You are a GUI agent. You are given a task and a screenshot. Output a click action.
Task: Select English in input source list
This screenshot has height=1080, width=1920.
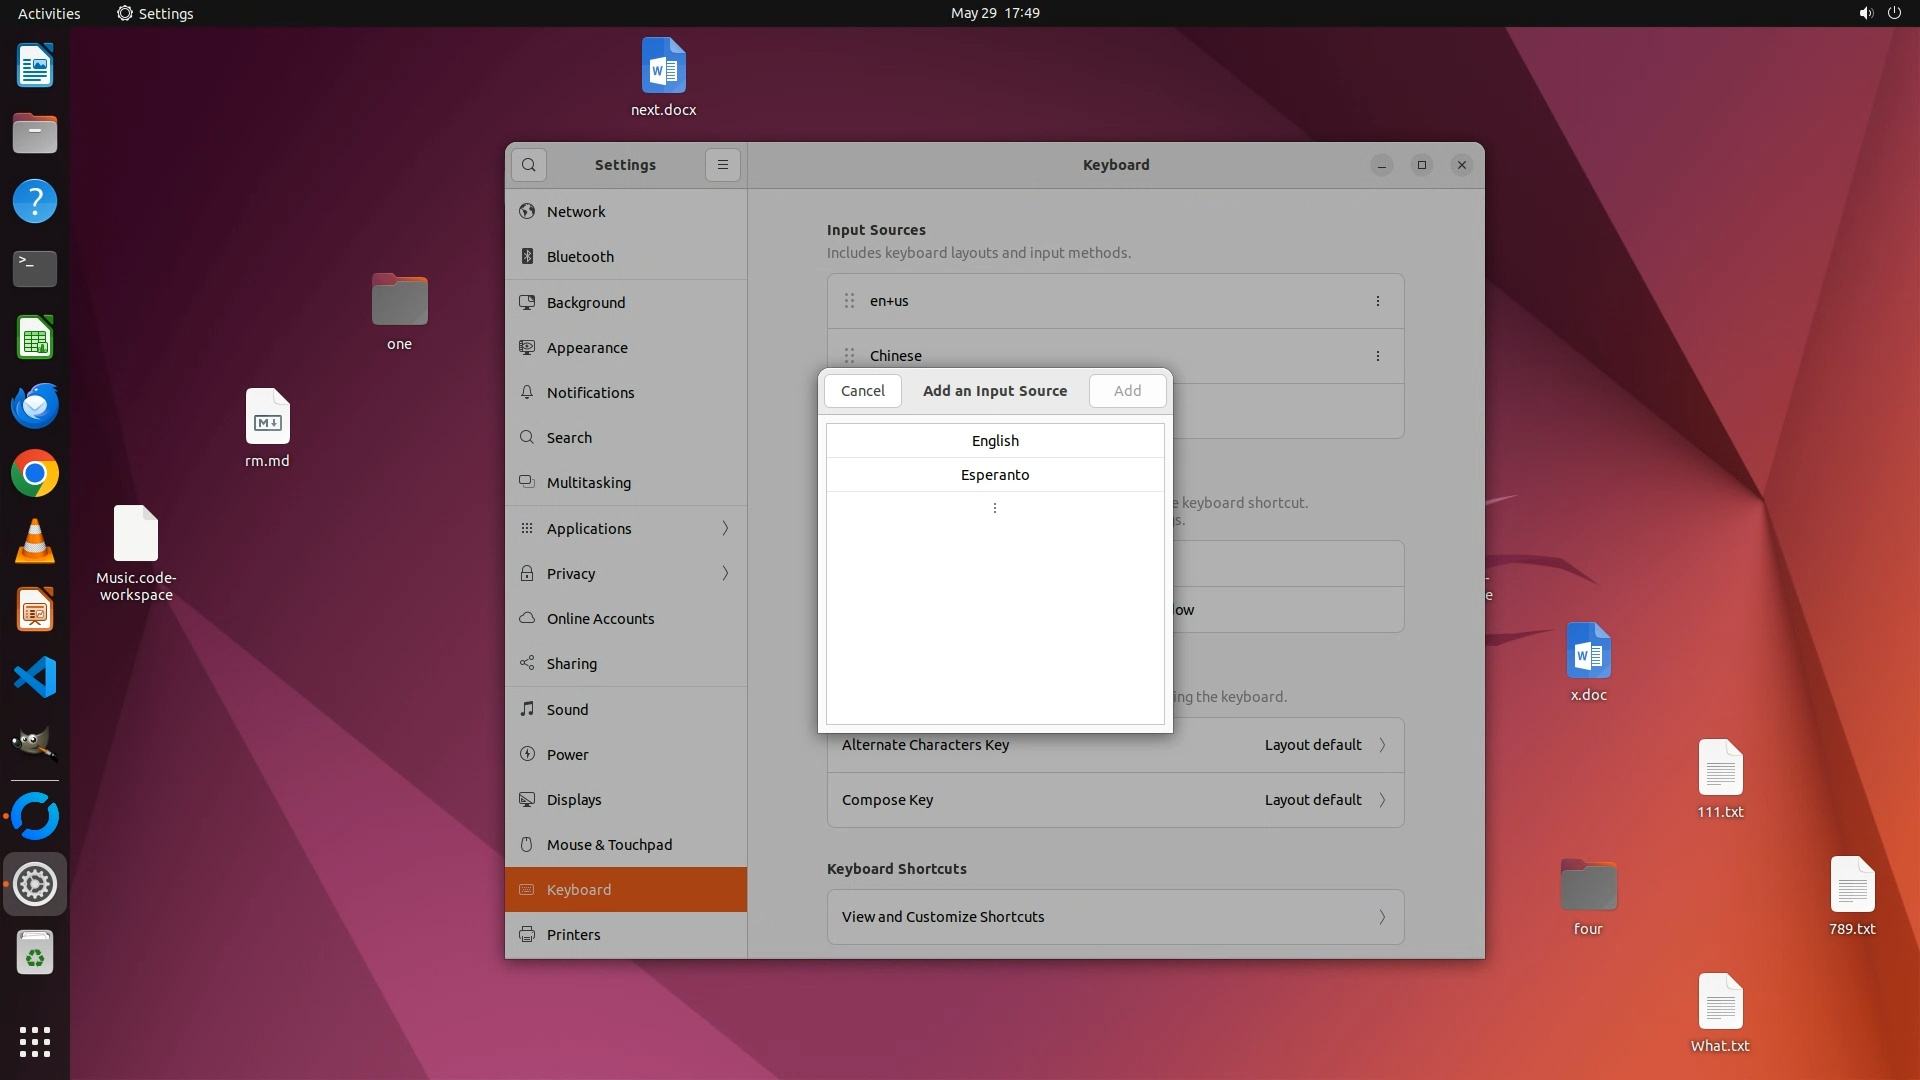click(994, 441)
